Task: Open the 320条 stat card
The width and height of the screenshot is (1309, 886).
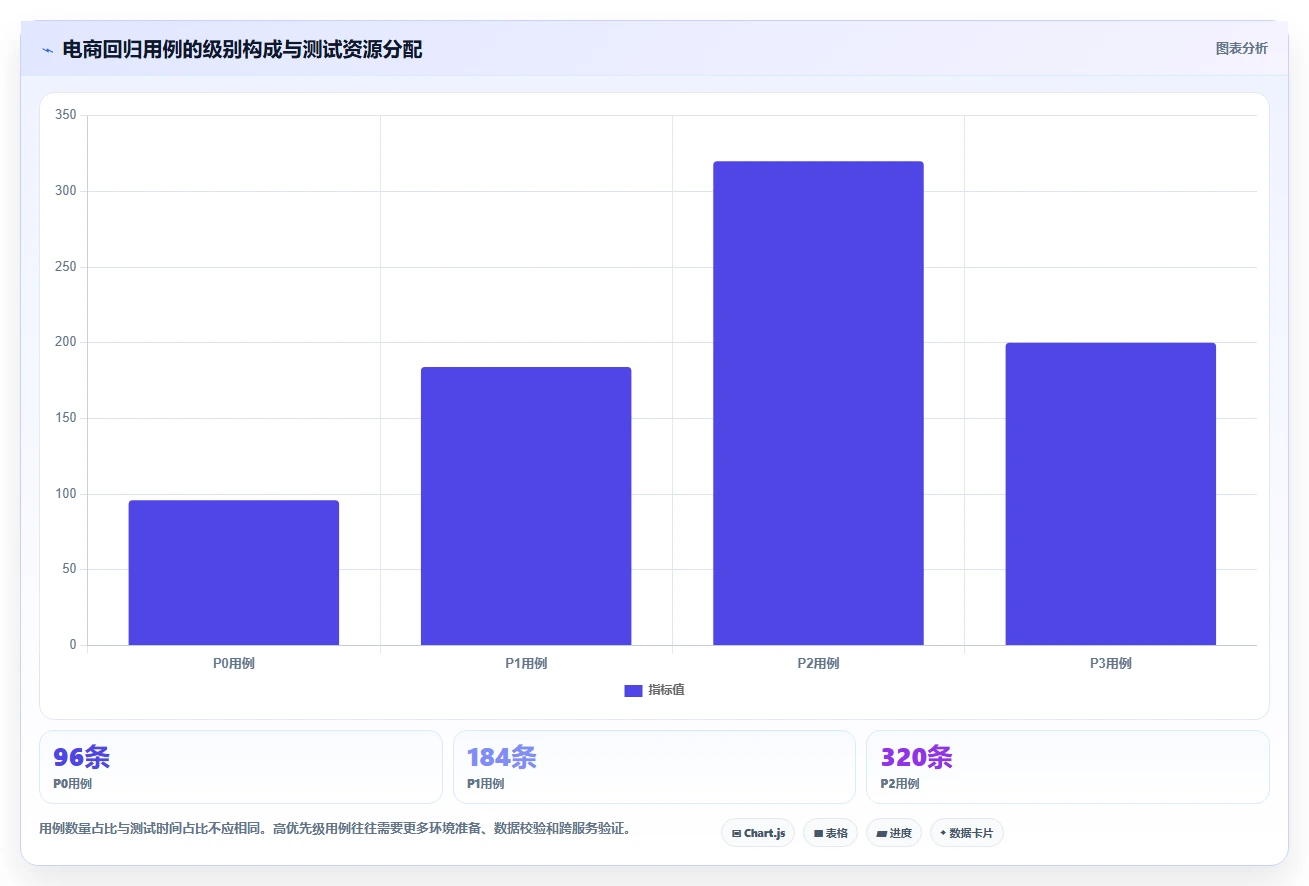Action: [1068, 767]
